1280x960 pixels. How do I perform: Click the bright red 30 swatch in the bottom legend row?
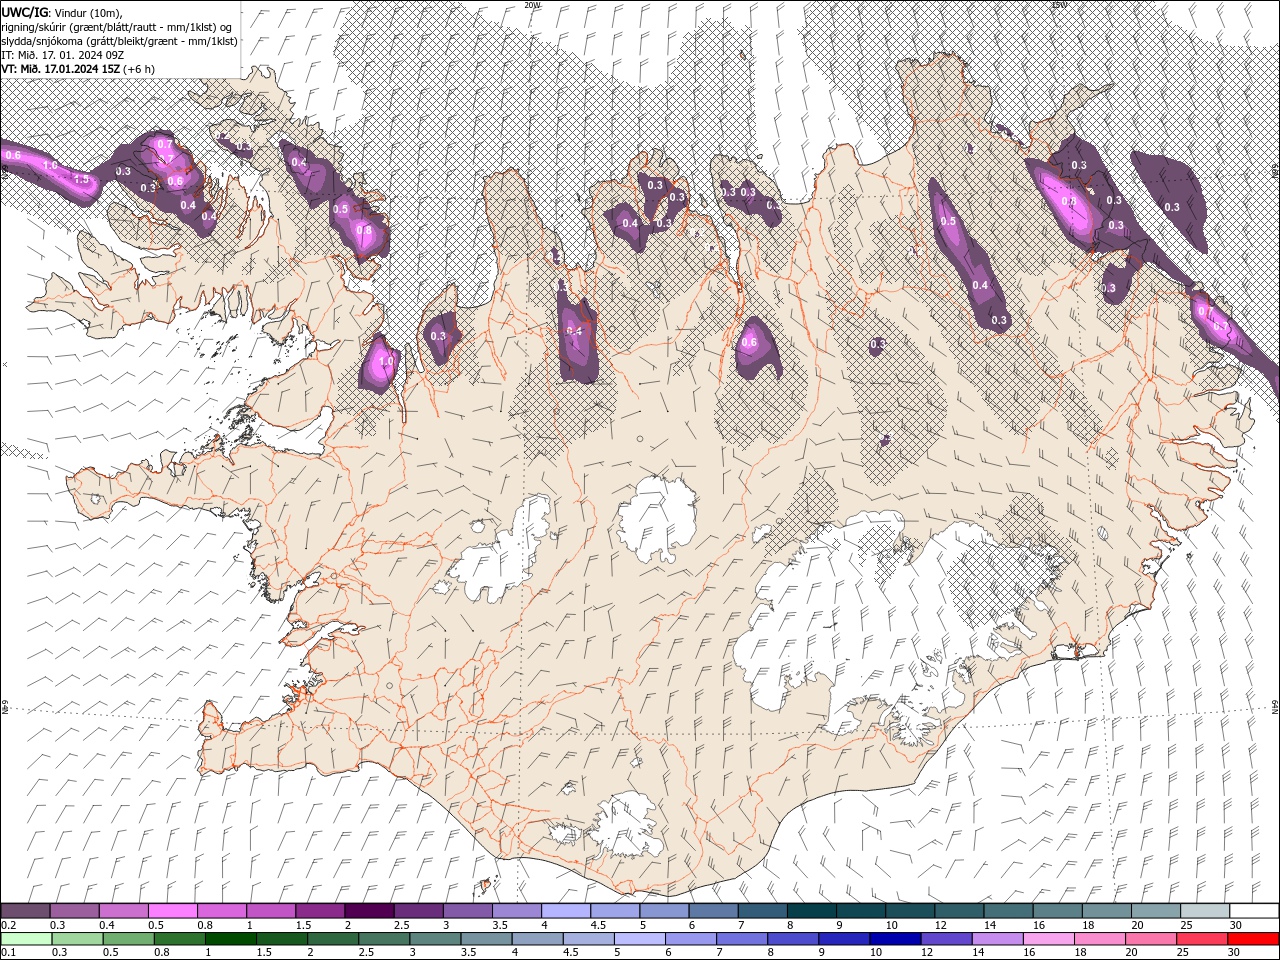point(1253,939)
